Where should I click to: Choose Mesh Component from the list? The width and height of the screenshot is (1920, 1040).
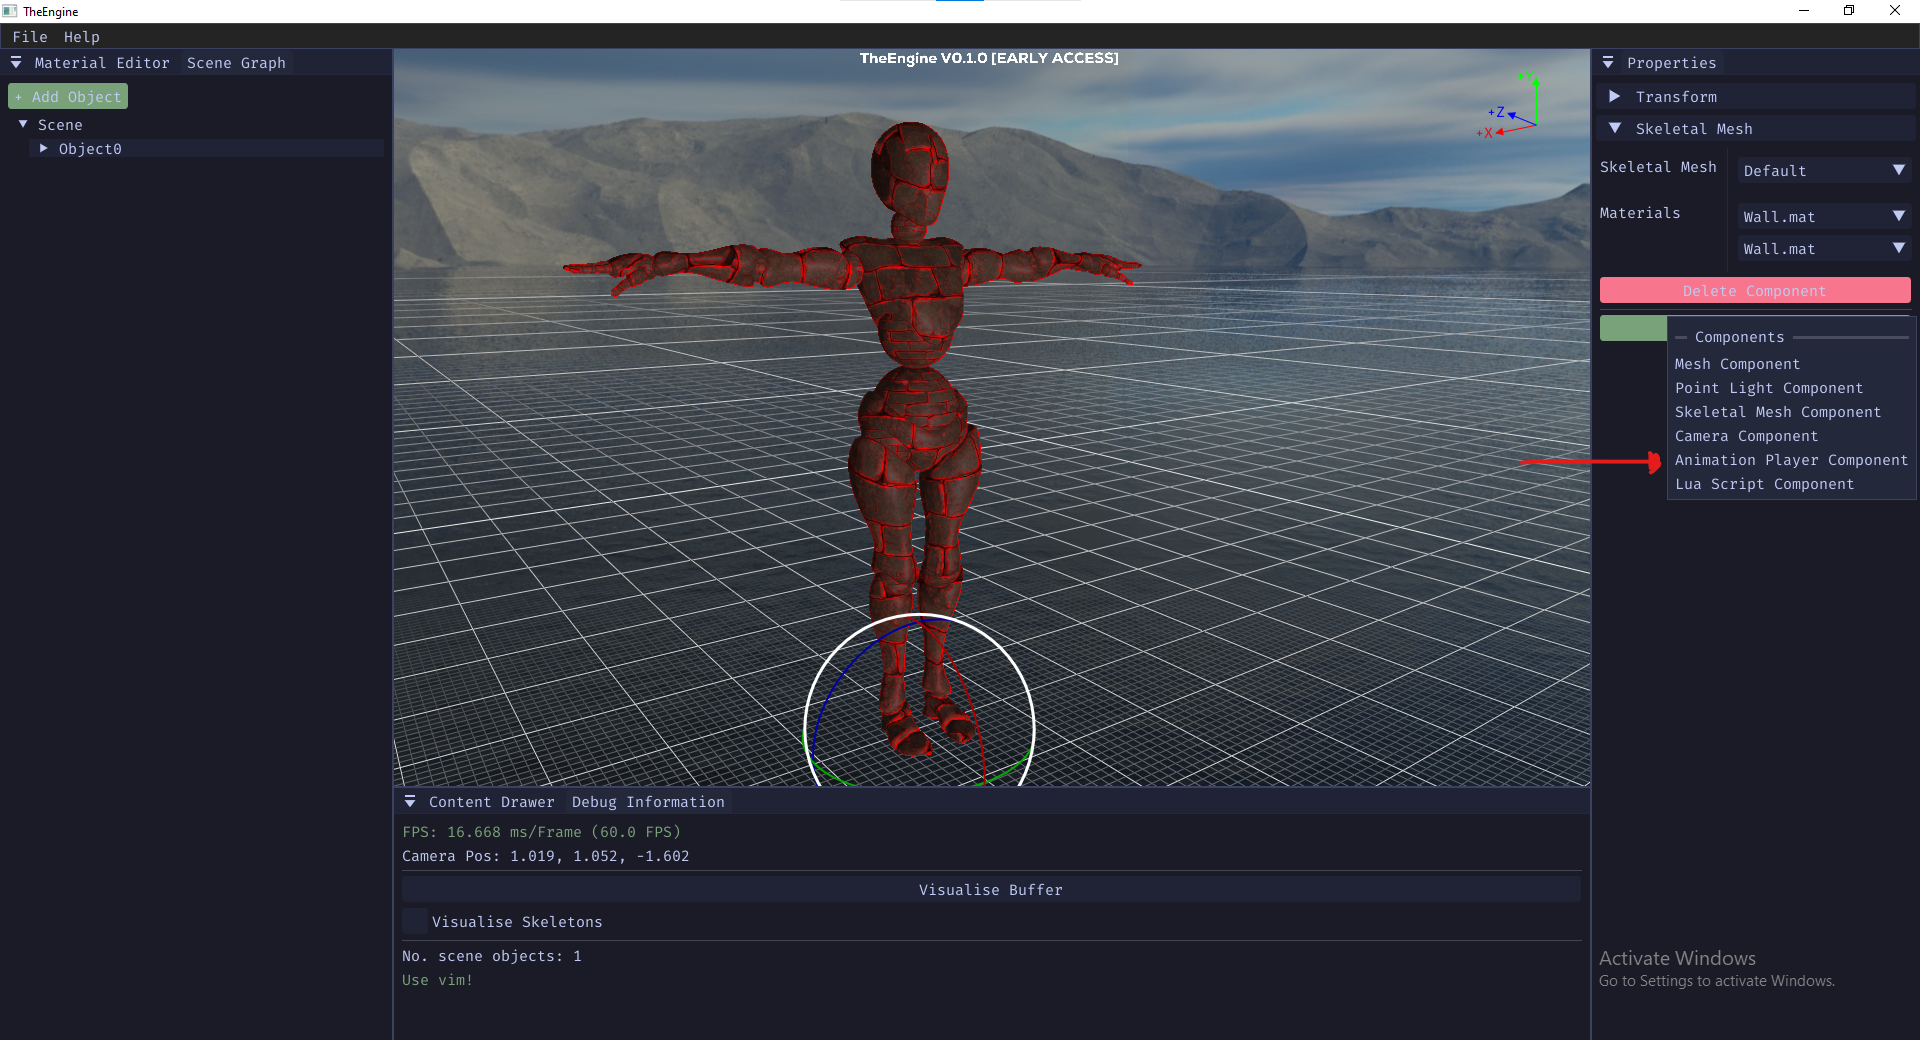1737,364
